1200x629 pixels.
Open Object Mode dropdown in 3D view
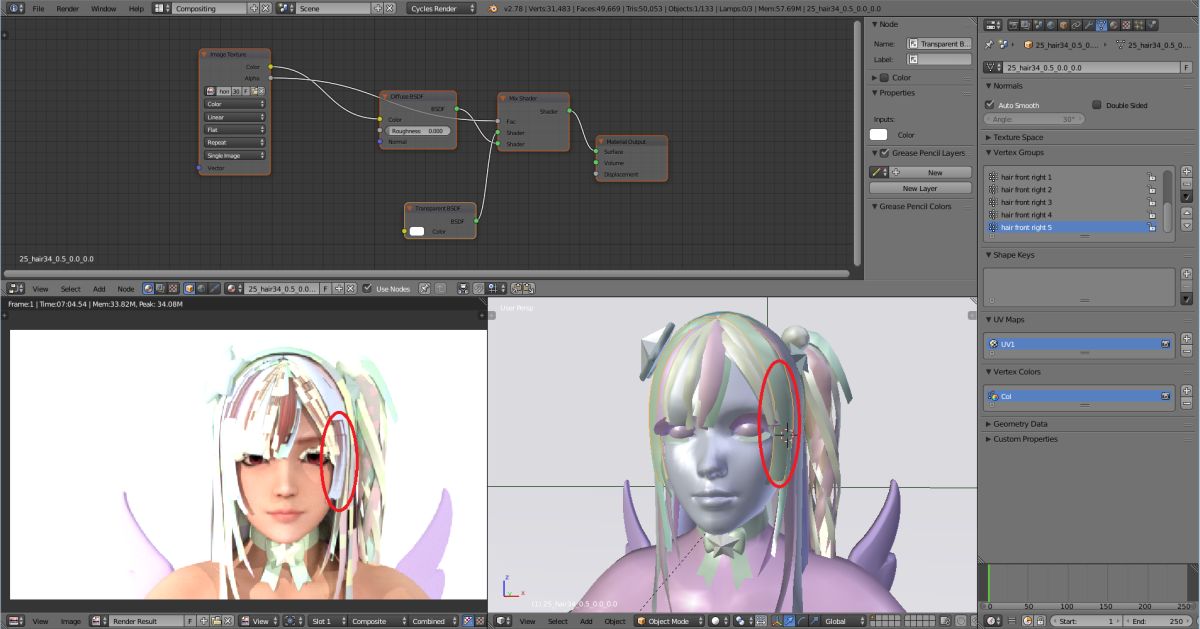pyautogui.click(x=667, y=621)
